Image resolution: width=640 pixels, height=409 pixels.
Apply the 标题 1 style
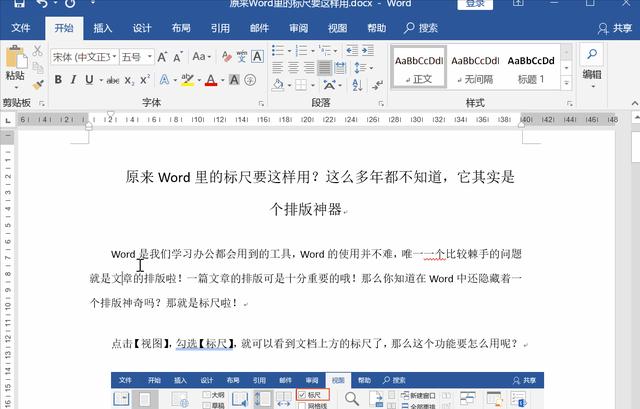[531, 67]
